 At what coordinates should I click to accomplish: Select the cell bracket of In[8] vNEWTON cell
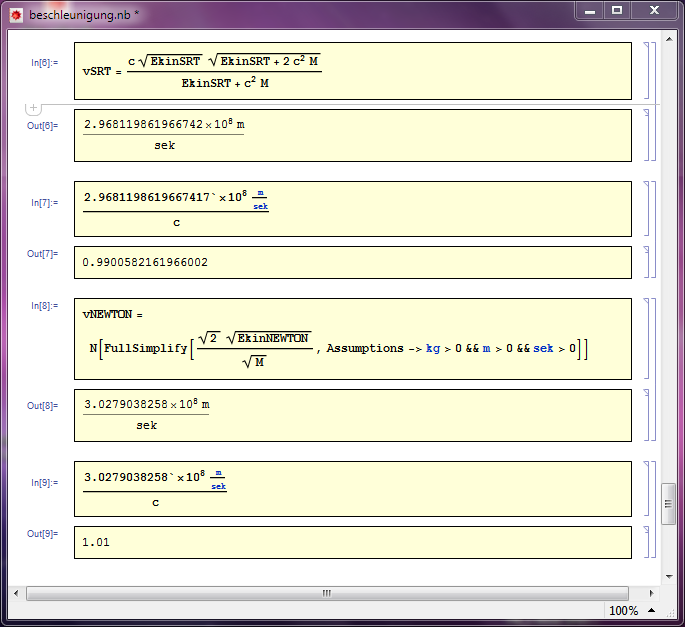tap(647, 338)
